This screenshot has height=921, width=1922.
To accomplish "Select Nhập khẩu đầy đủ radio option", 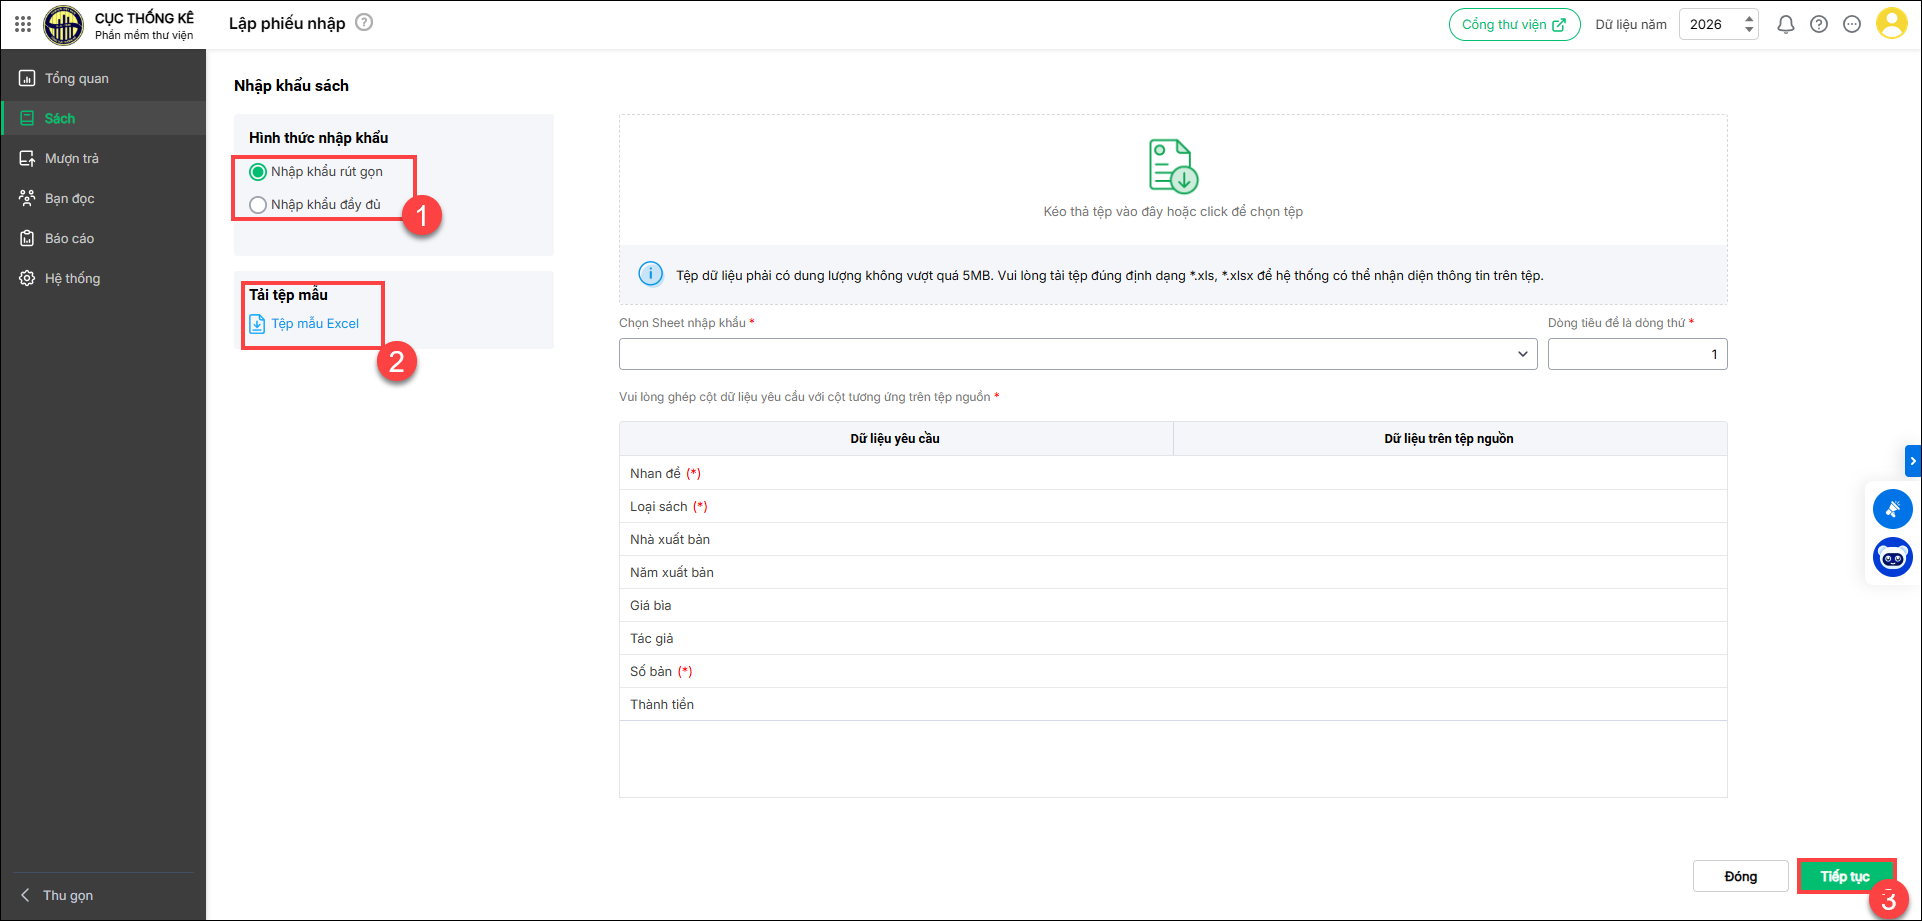I will pos(258,205).
